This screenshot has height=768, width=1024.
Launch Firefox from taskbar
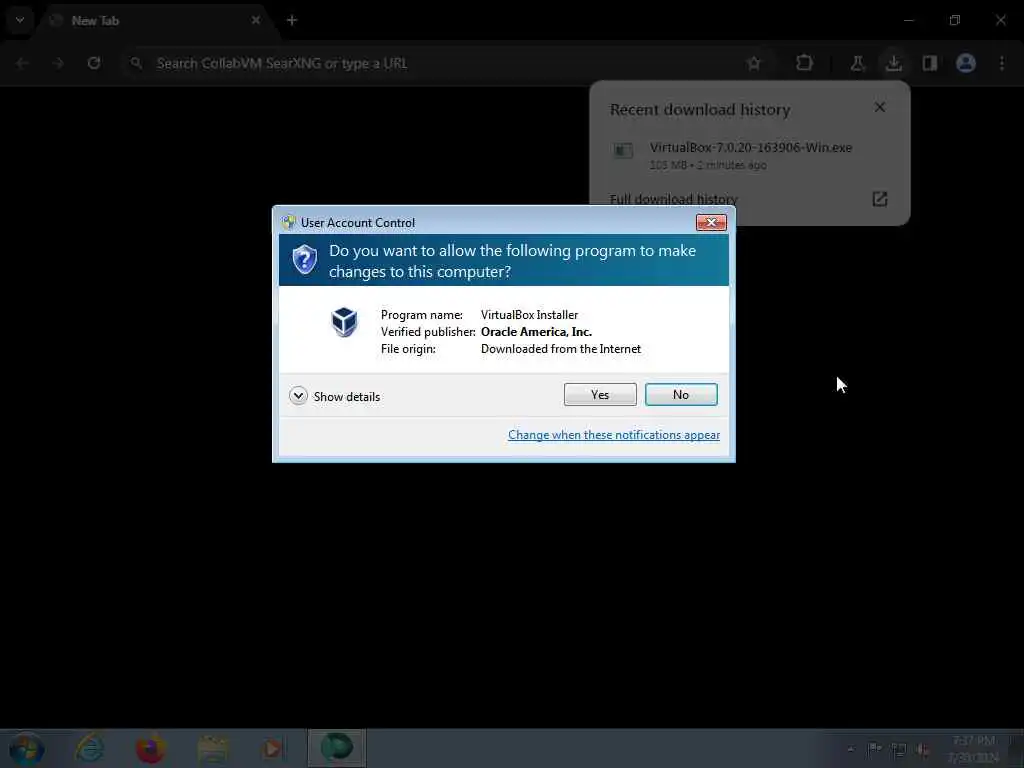point(150,748)
